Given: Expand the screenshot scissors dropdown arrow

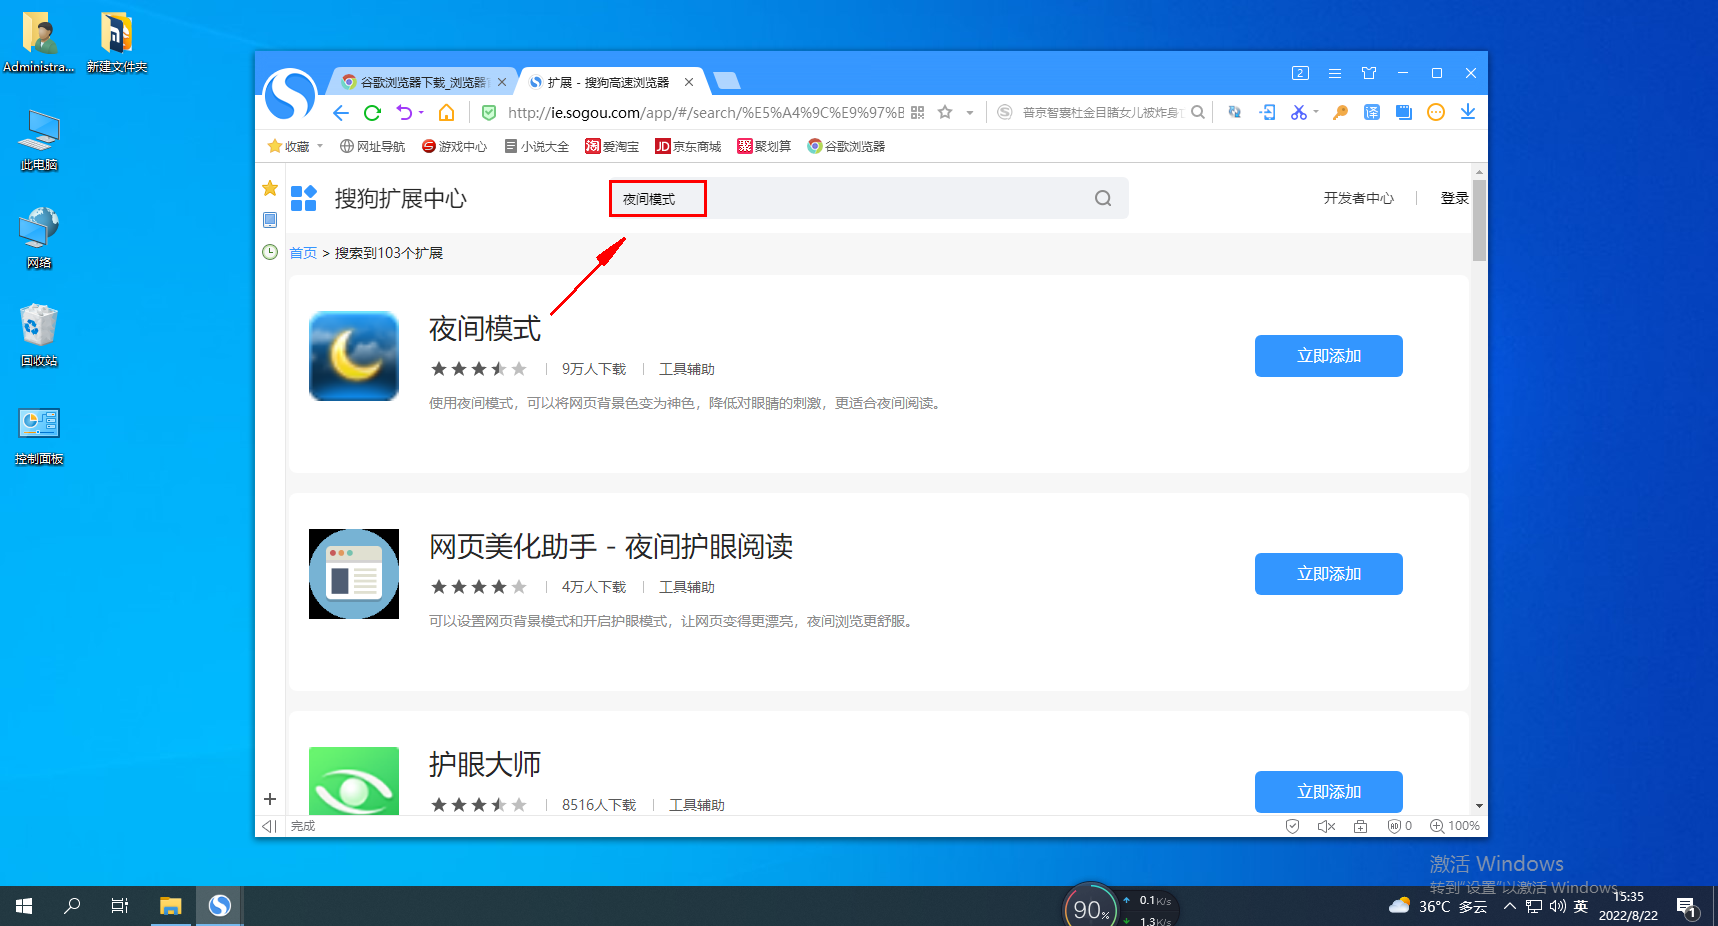Looking at the screenshot, I should [x=1316, y=112].
